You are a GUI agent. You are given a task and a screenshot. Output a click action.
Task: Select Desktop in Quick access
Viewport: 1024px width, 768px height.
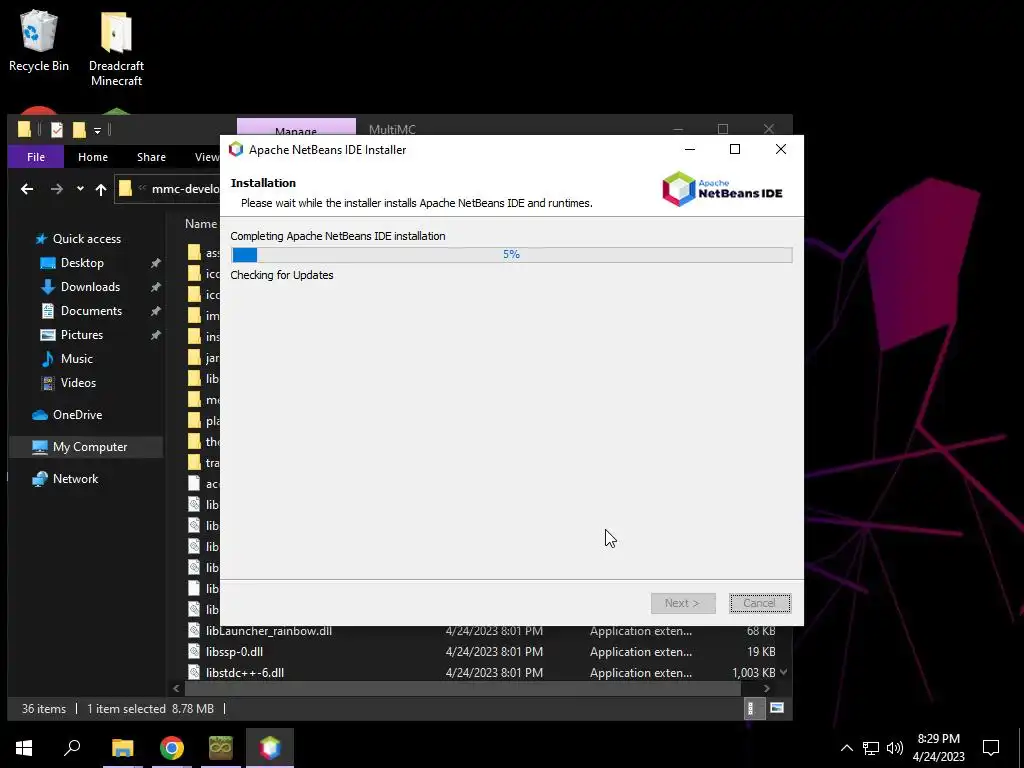point(82,263)
